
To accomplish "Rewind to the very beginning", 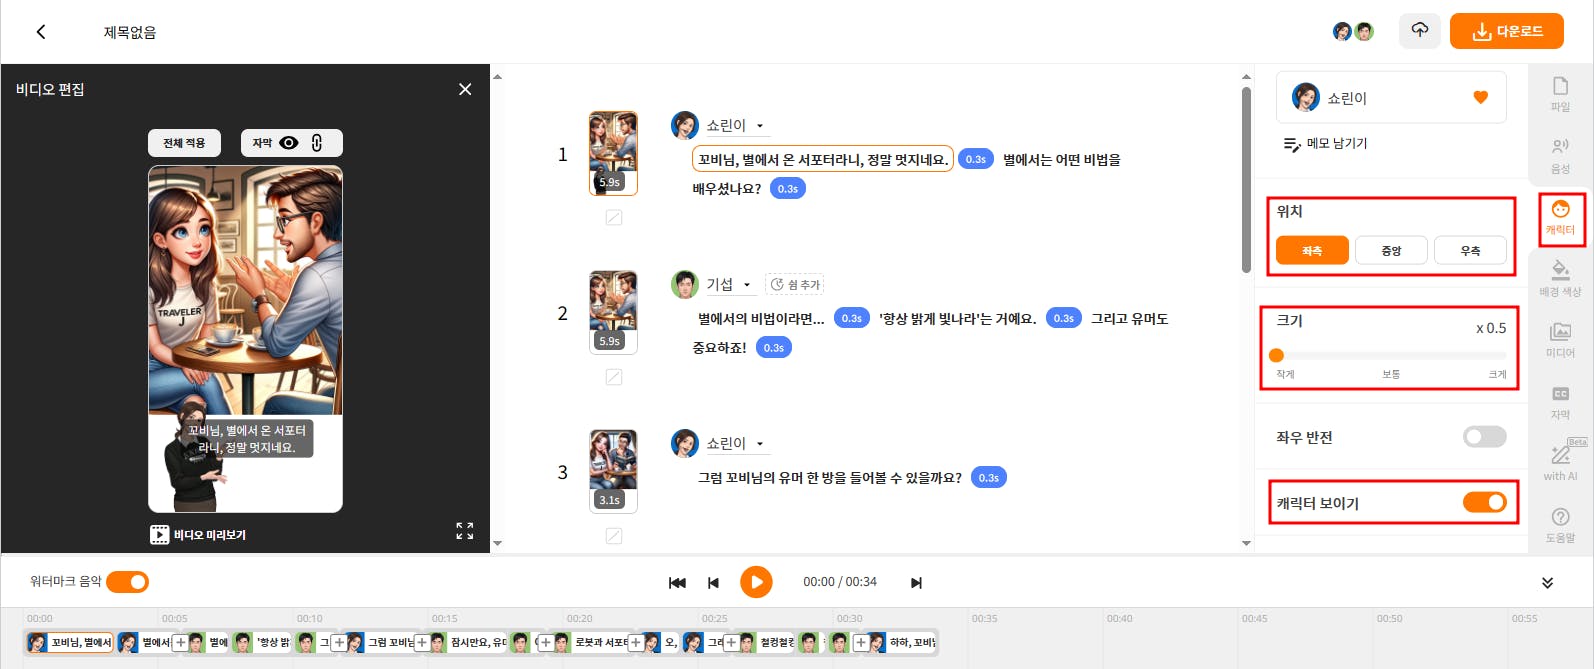I will [677, 582].
